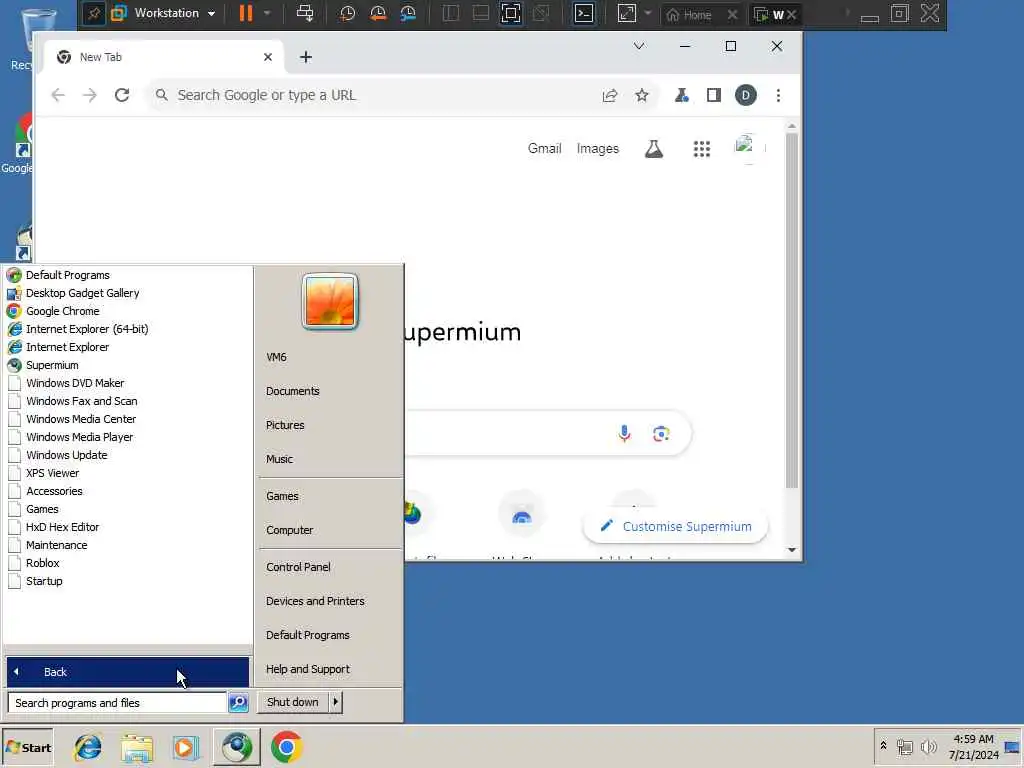The width and height of the screenshot is (1024, 768).
Task: Share this page icon in address bar
Action: 610,95
